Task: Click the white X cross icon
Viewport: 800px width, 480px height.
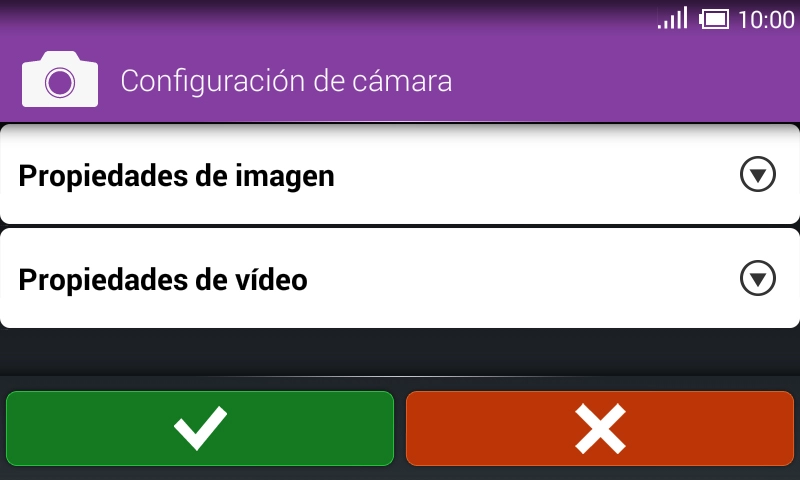Action: [600, 428]
